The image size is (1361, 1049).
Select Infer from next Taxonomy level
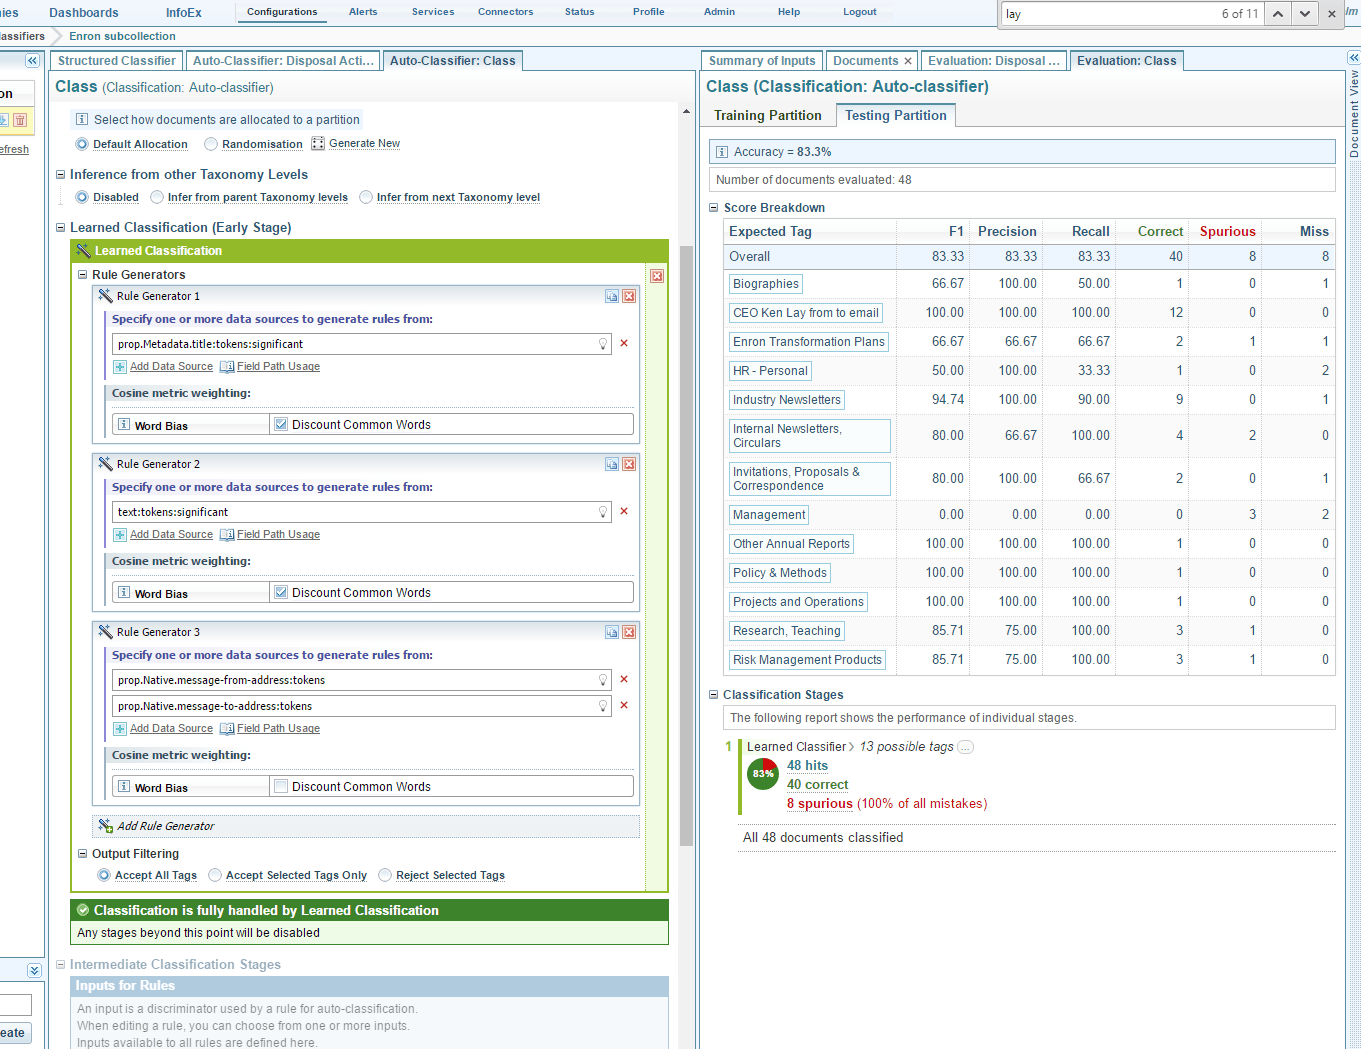pyautogui.click(x=366, y=197)
